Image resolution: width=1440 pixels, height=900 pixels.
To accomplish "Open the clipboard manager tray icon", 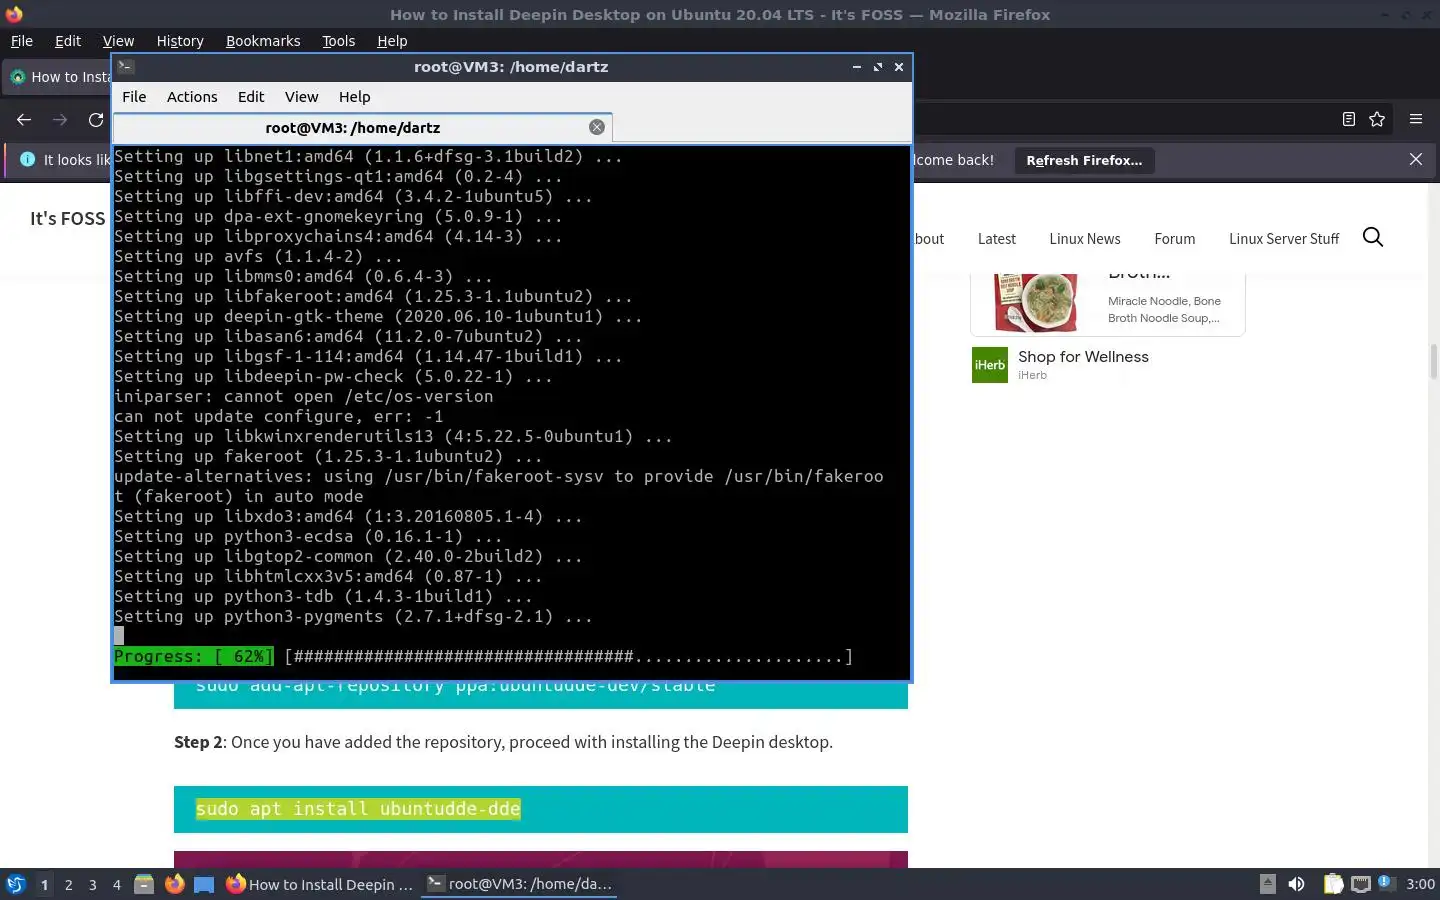I will 1333,884.
